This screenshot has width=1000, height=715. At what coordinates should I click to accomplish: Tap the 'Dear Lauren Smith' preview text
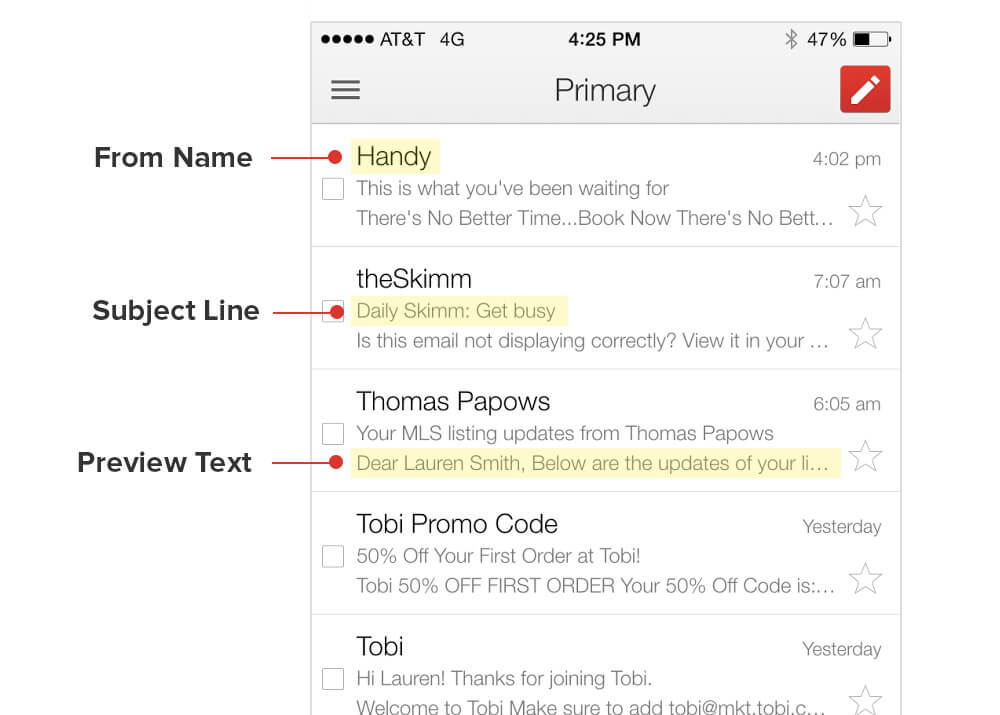(592, 464)
